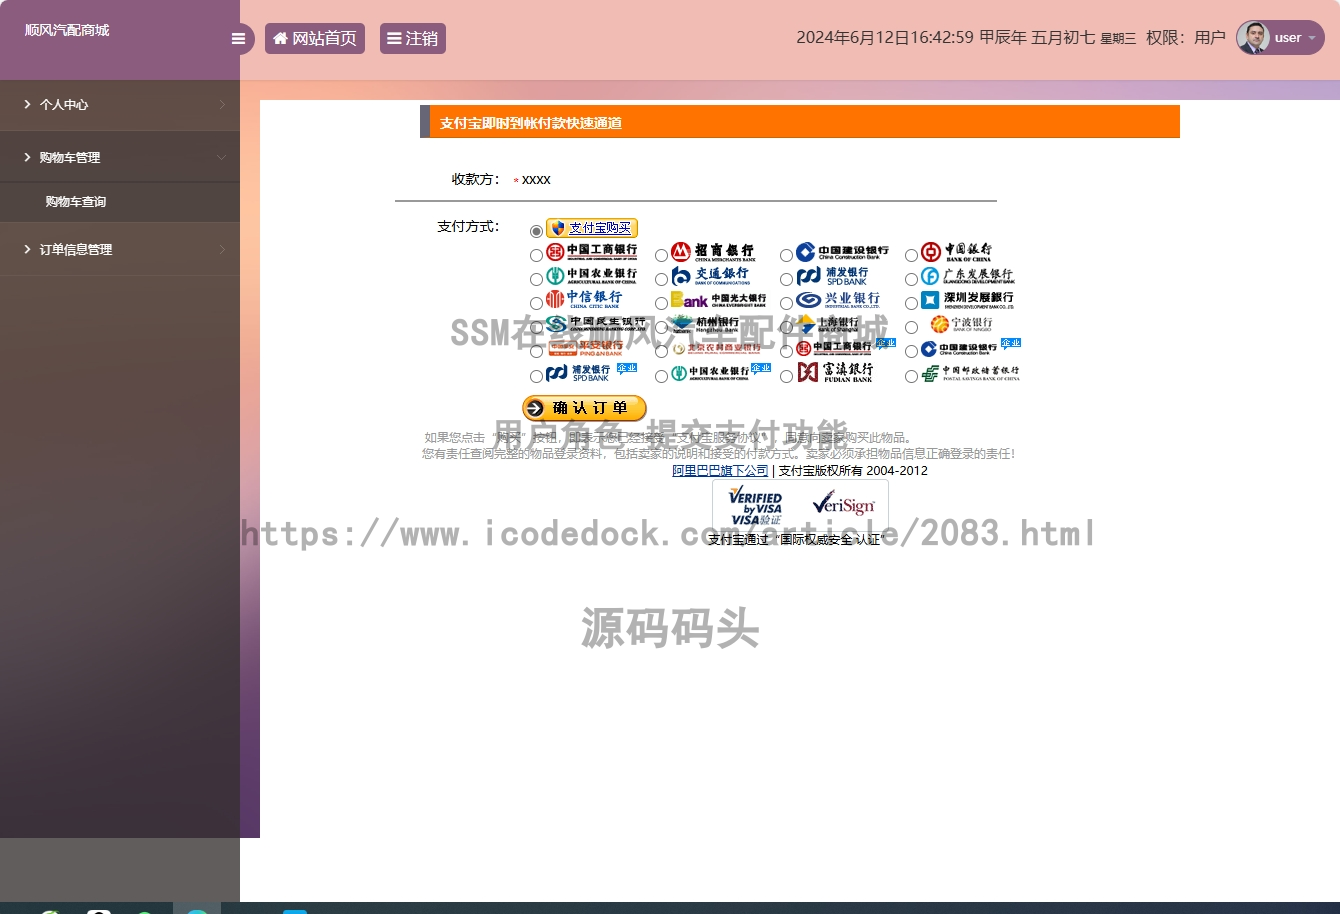Open 购物车查询 submenu item
This screenshot has height=914, width=1340.
coord(76,202)
